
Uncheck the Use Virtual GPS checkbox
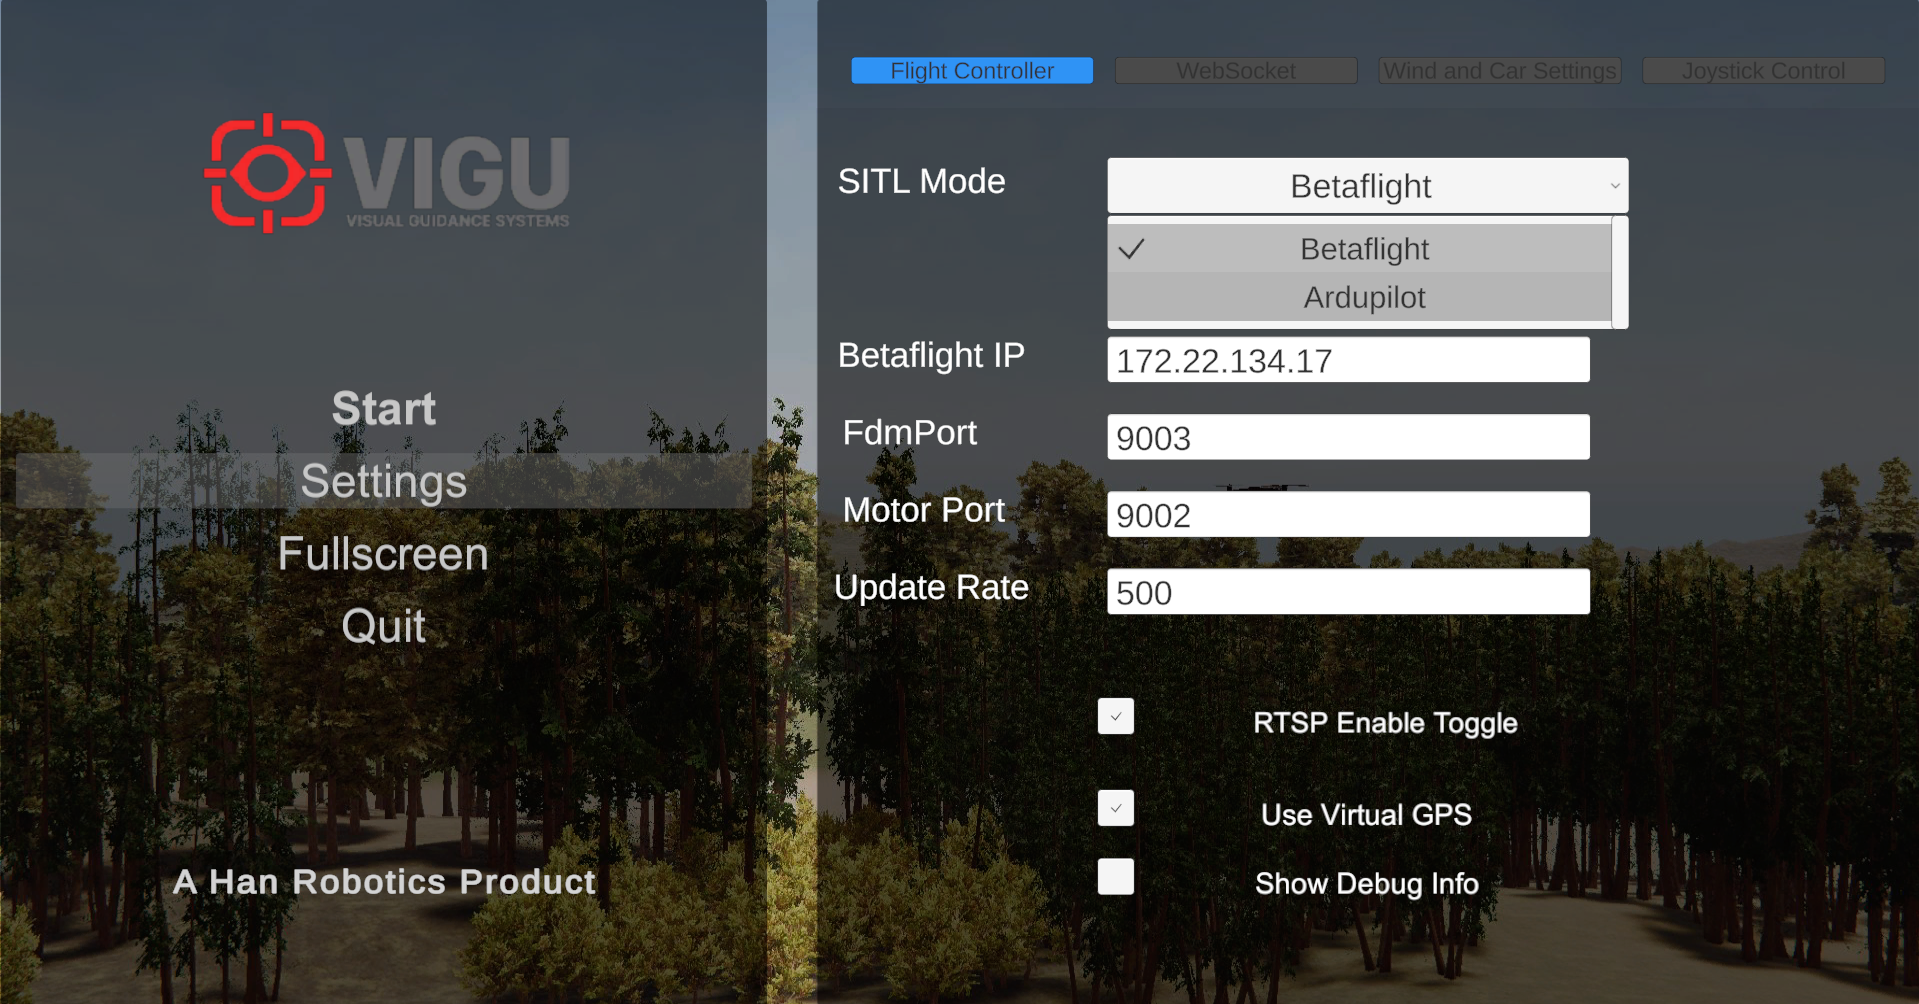click(x=1115, y=809)
